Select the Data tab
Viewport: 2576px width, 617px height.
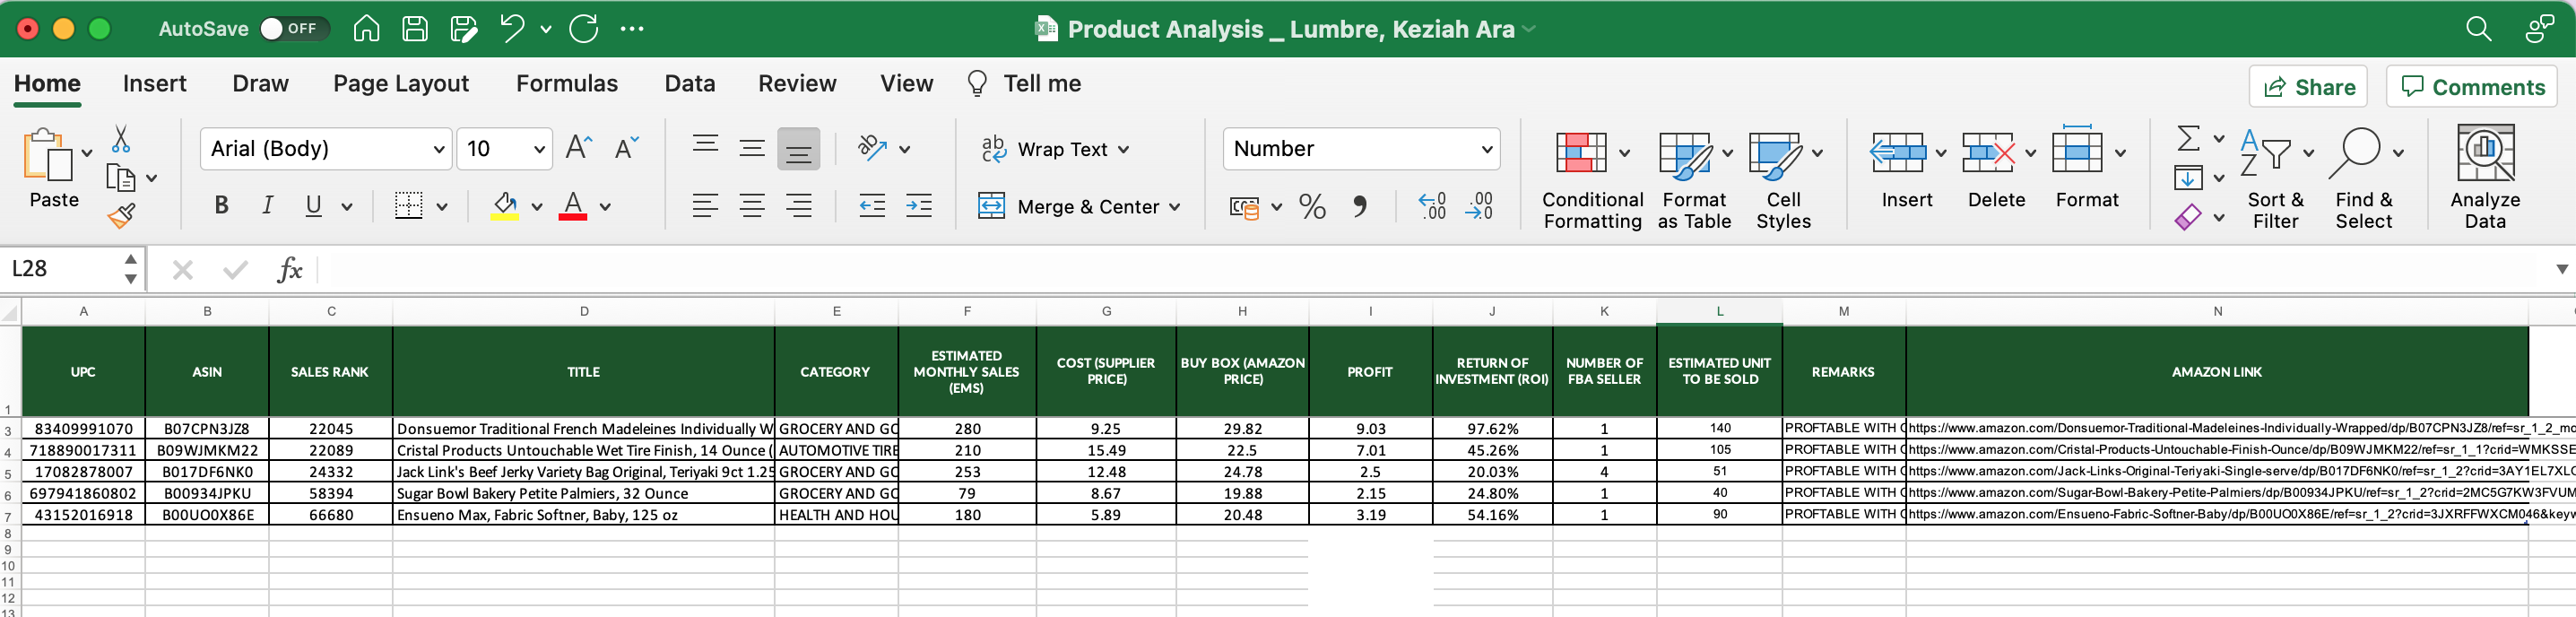point(690,84)
